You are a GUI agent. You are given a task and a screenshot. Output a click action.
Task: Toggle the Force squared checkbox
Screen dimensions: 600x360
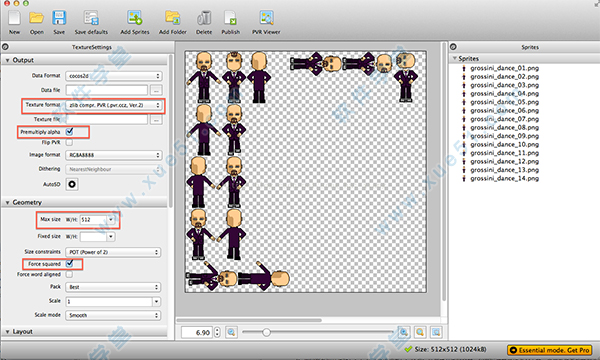[x=69, y=264]
